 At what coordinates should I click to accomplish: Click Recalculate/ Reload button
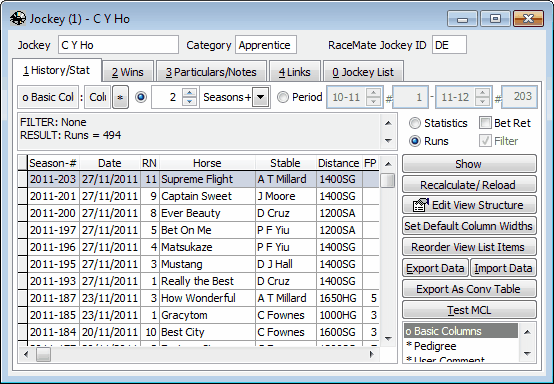point(469,184)
